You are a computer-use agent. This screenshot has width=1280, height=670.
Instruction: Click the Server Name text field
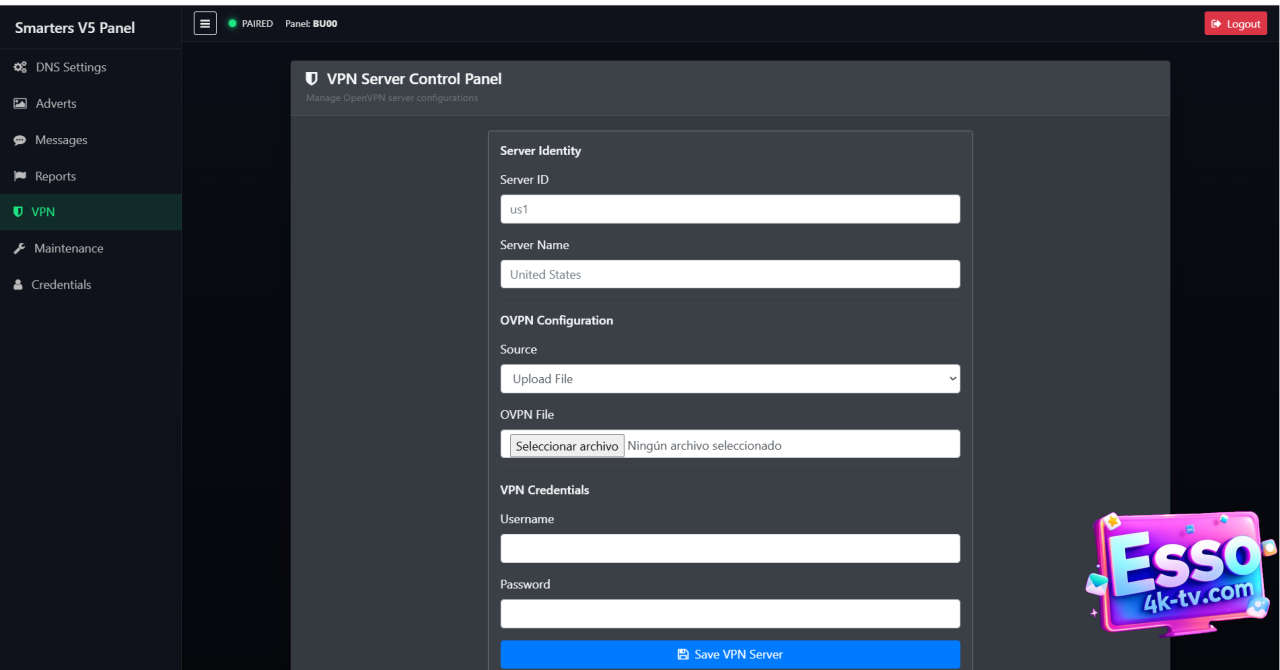pyautogui.click(x=730, y=274)
